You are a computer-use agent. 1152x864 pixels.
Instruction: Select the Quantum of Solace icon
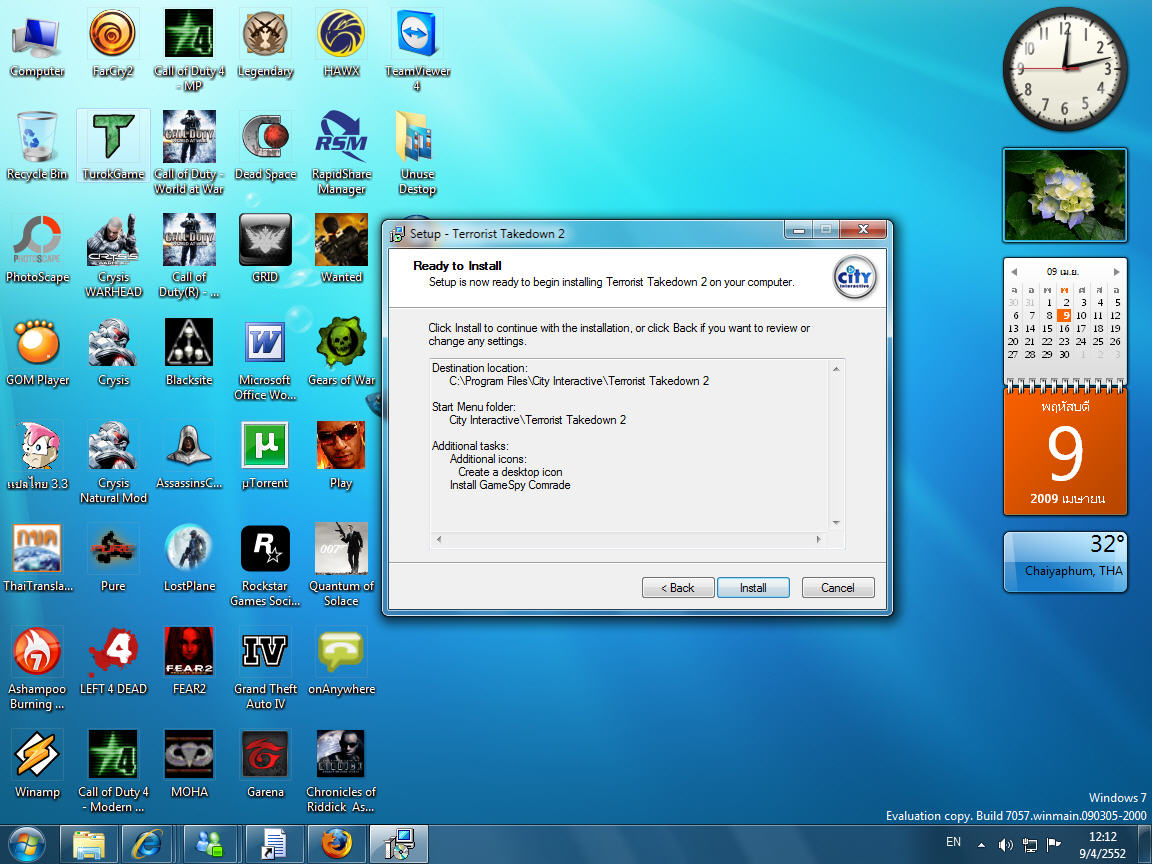coord(342,564)
